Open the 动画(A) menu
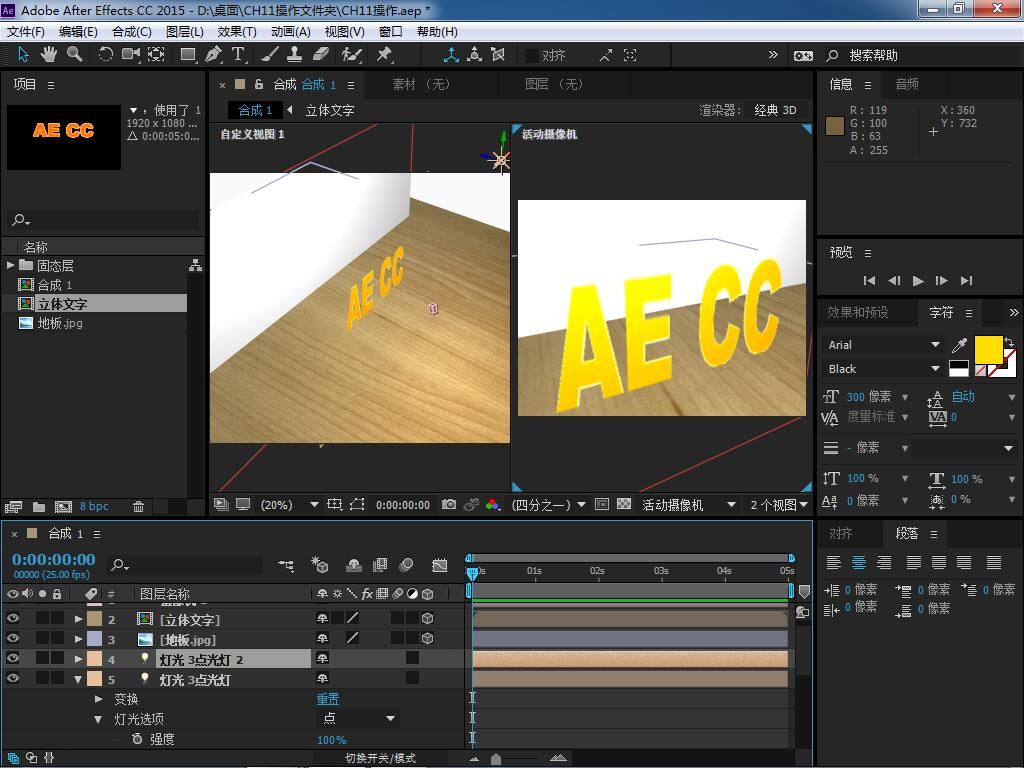Viewport: 1024px width, 768px height. [290, 31]
